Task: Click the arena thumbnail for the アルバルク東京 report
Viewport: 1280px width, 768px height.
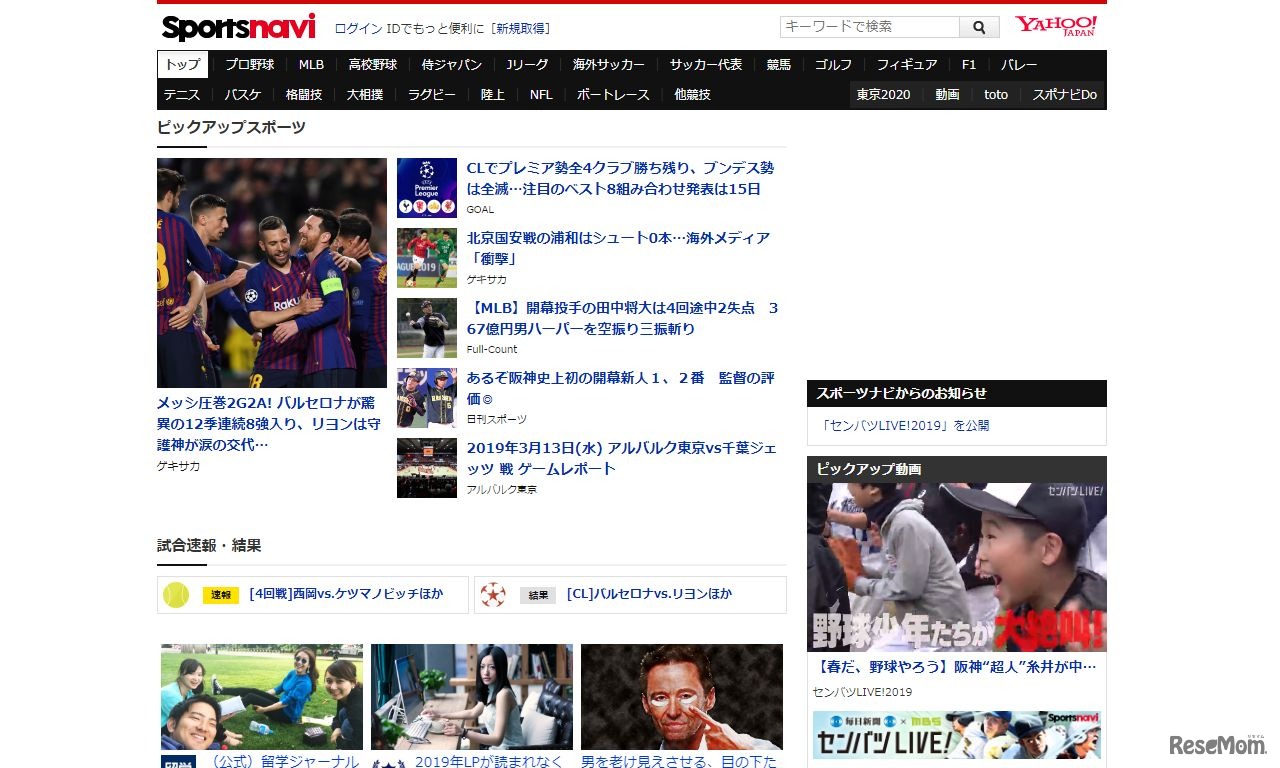Action: tap(427, 468)
